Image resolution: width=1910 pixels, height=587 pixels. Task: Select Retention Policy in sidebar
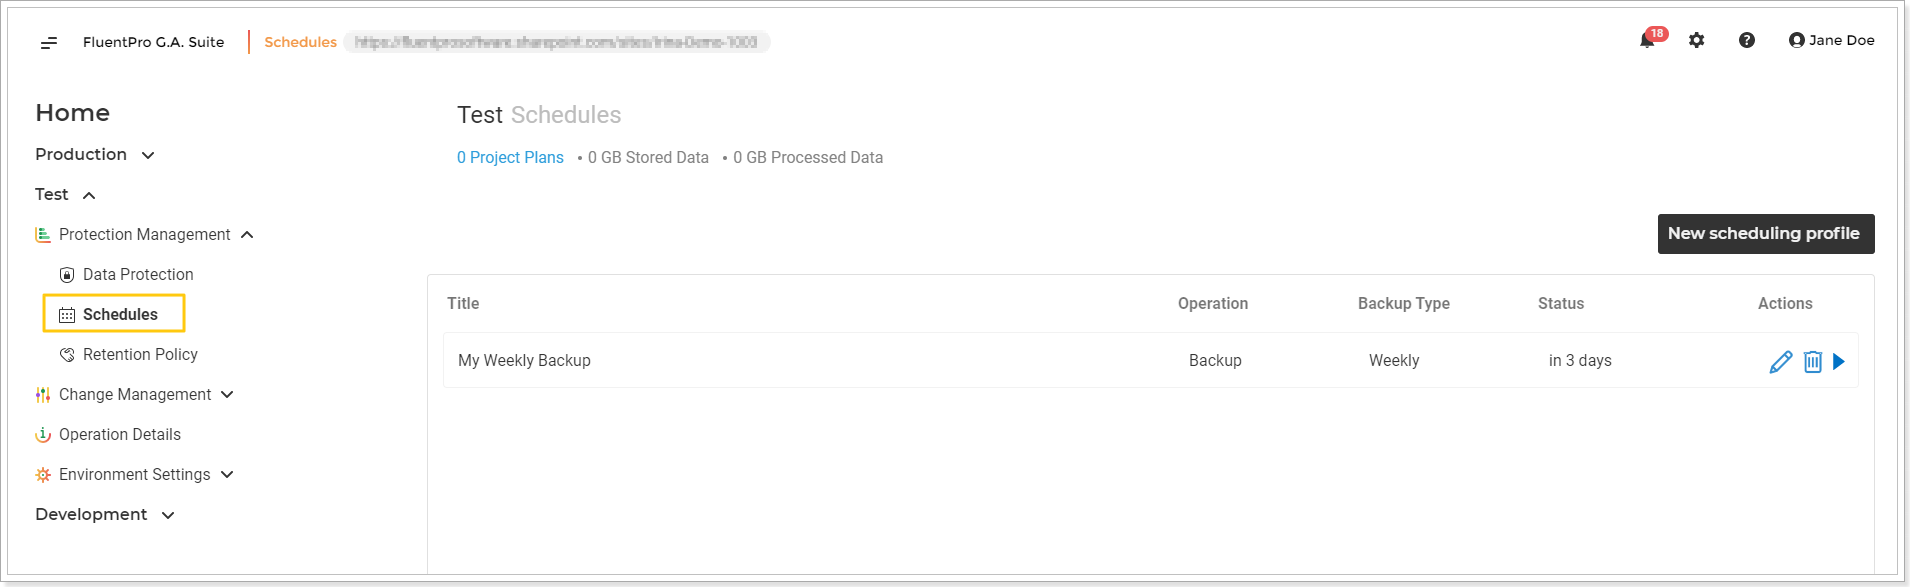coord(129,354)
